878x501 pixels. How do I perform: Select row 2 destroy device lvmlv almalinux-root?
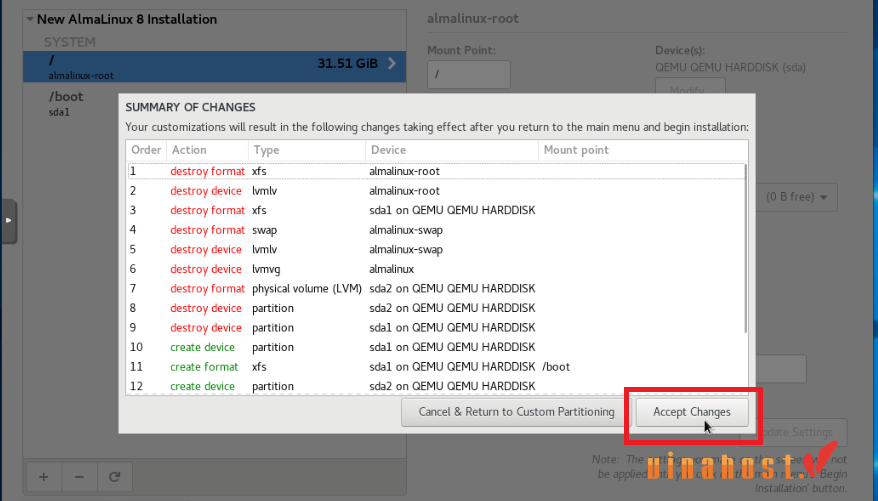coord(436,191)
